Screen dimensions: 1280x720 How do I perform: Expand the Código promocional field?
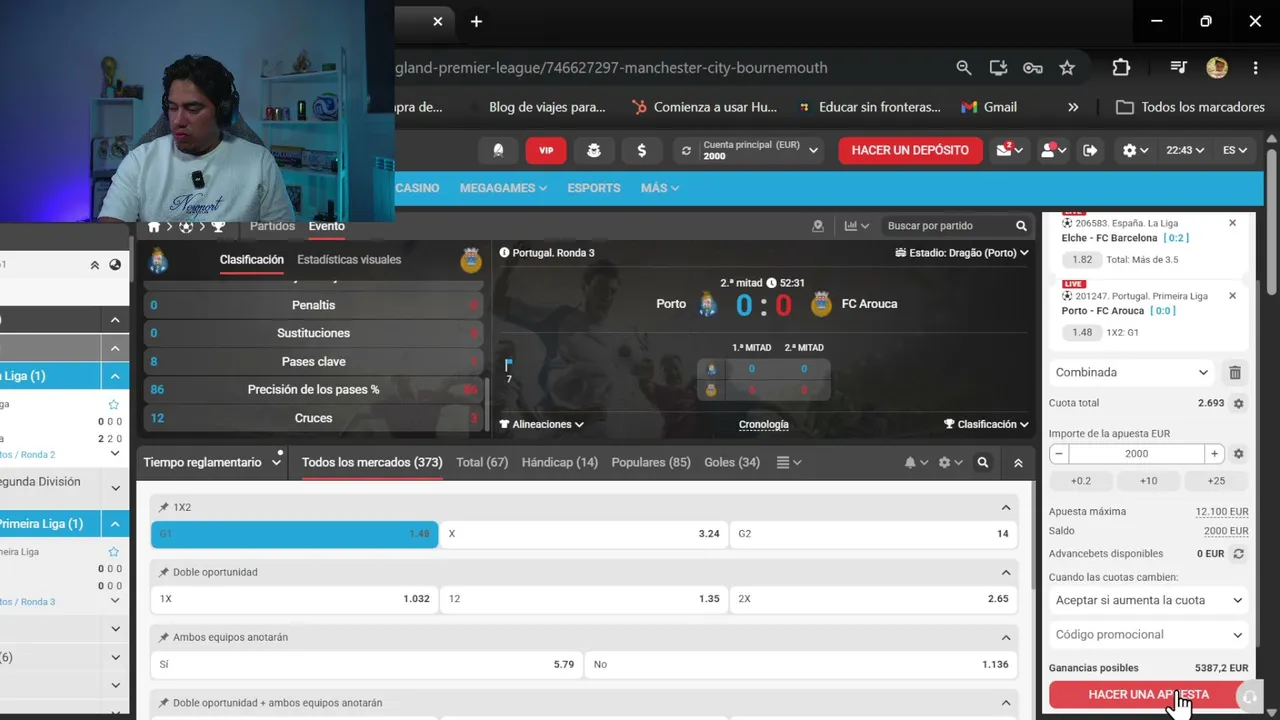coord(1149,635)
